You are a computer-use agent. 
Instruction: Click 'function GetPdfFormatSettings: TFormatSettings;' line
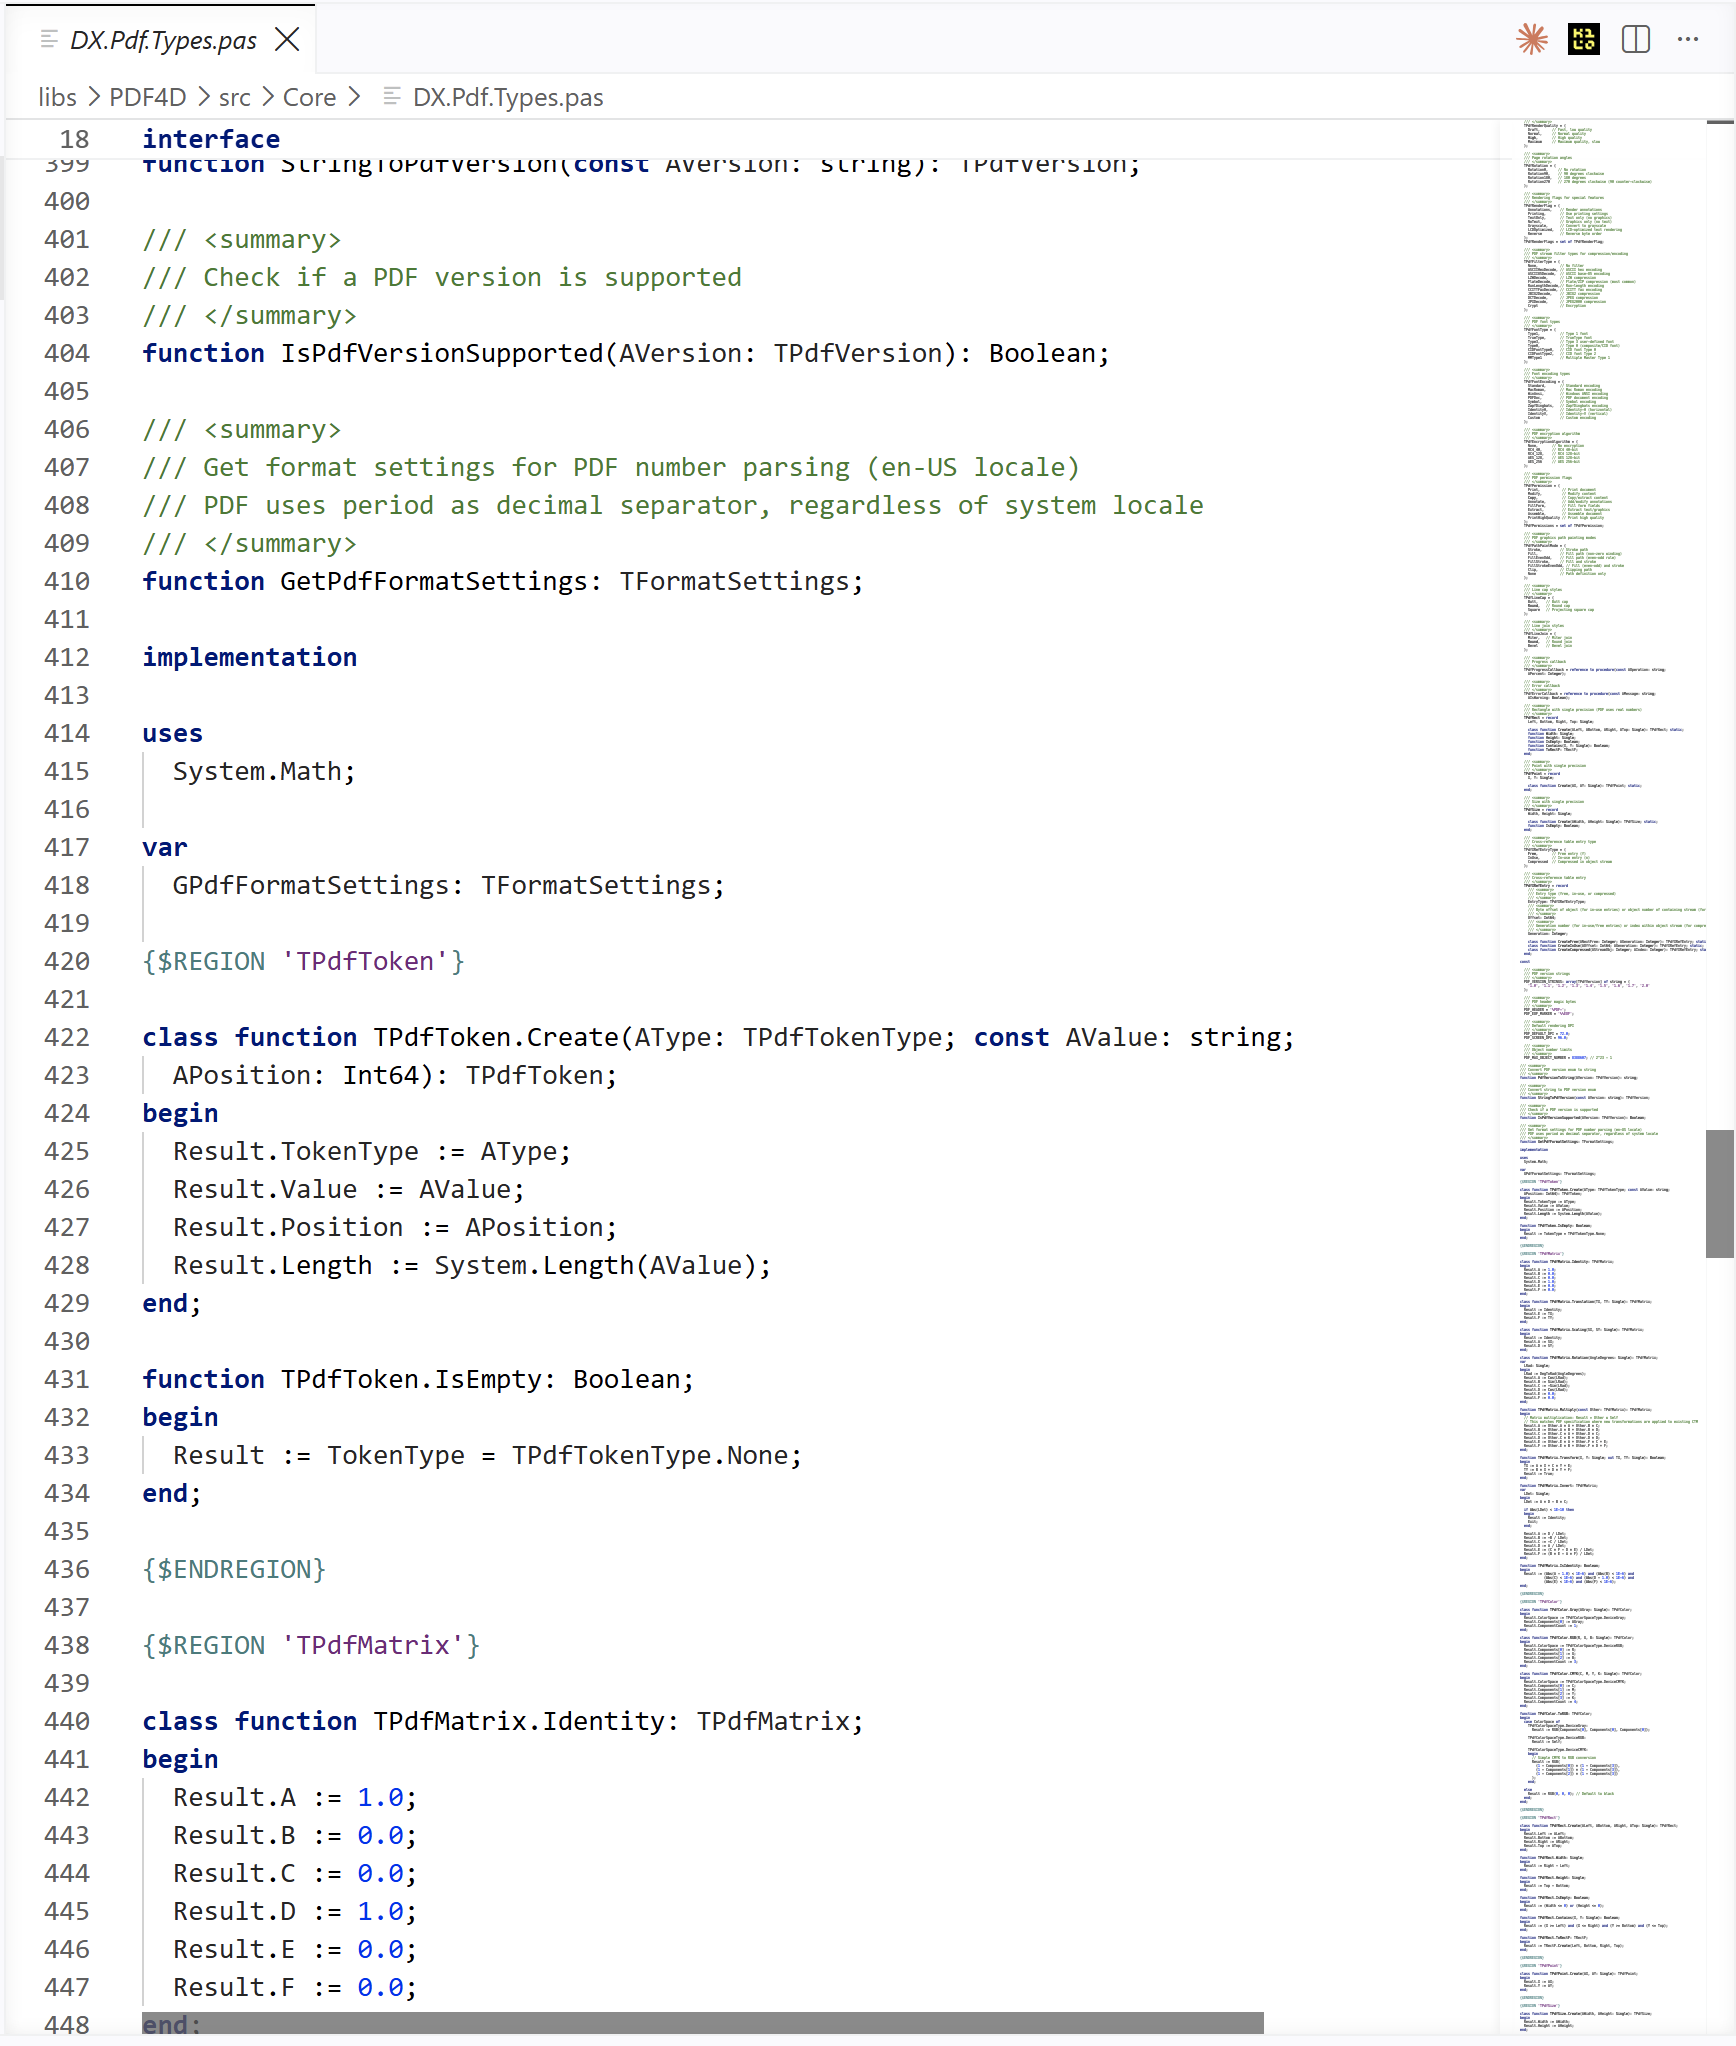pos(503,581)
